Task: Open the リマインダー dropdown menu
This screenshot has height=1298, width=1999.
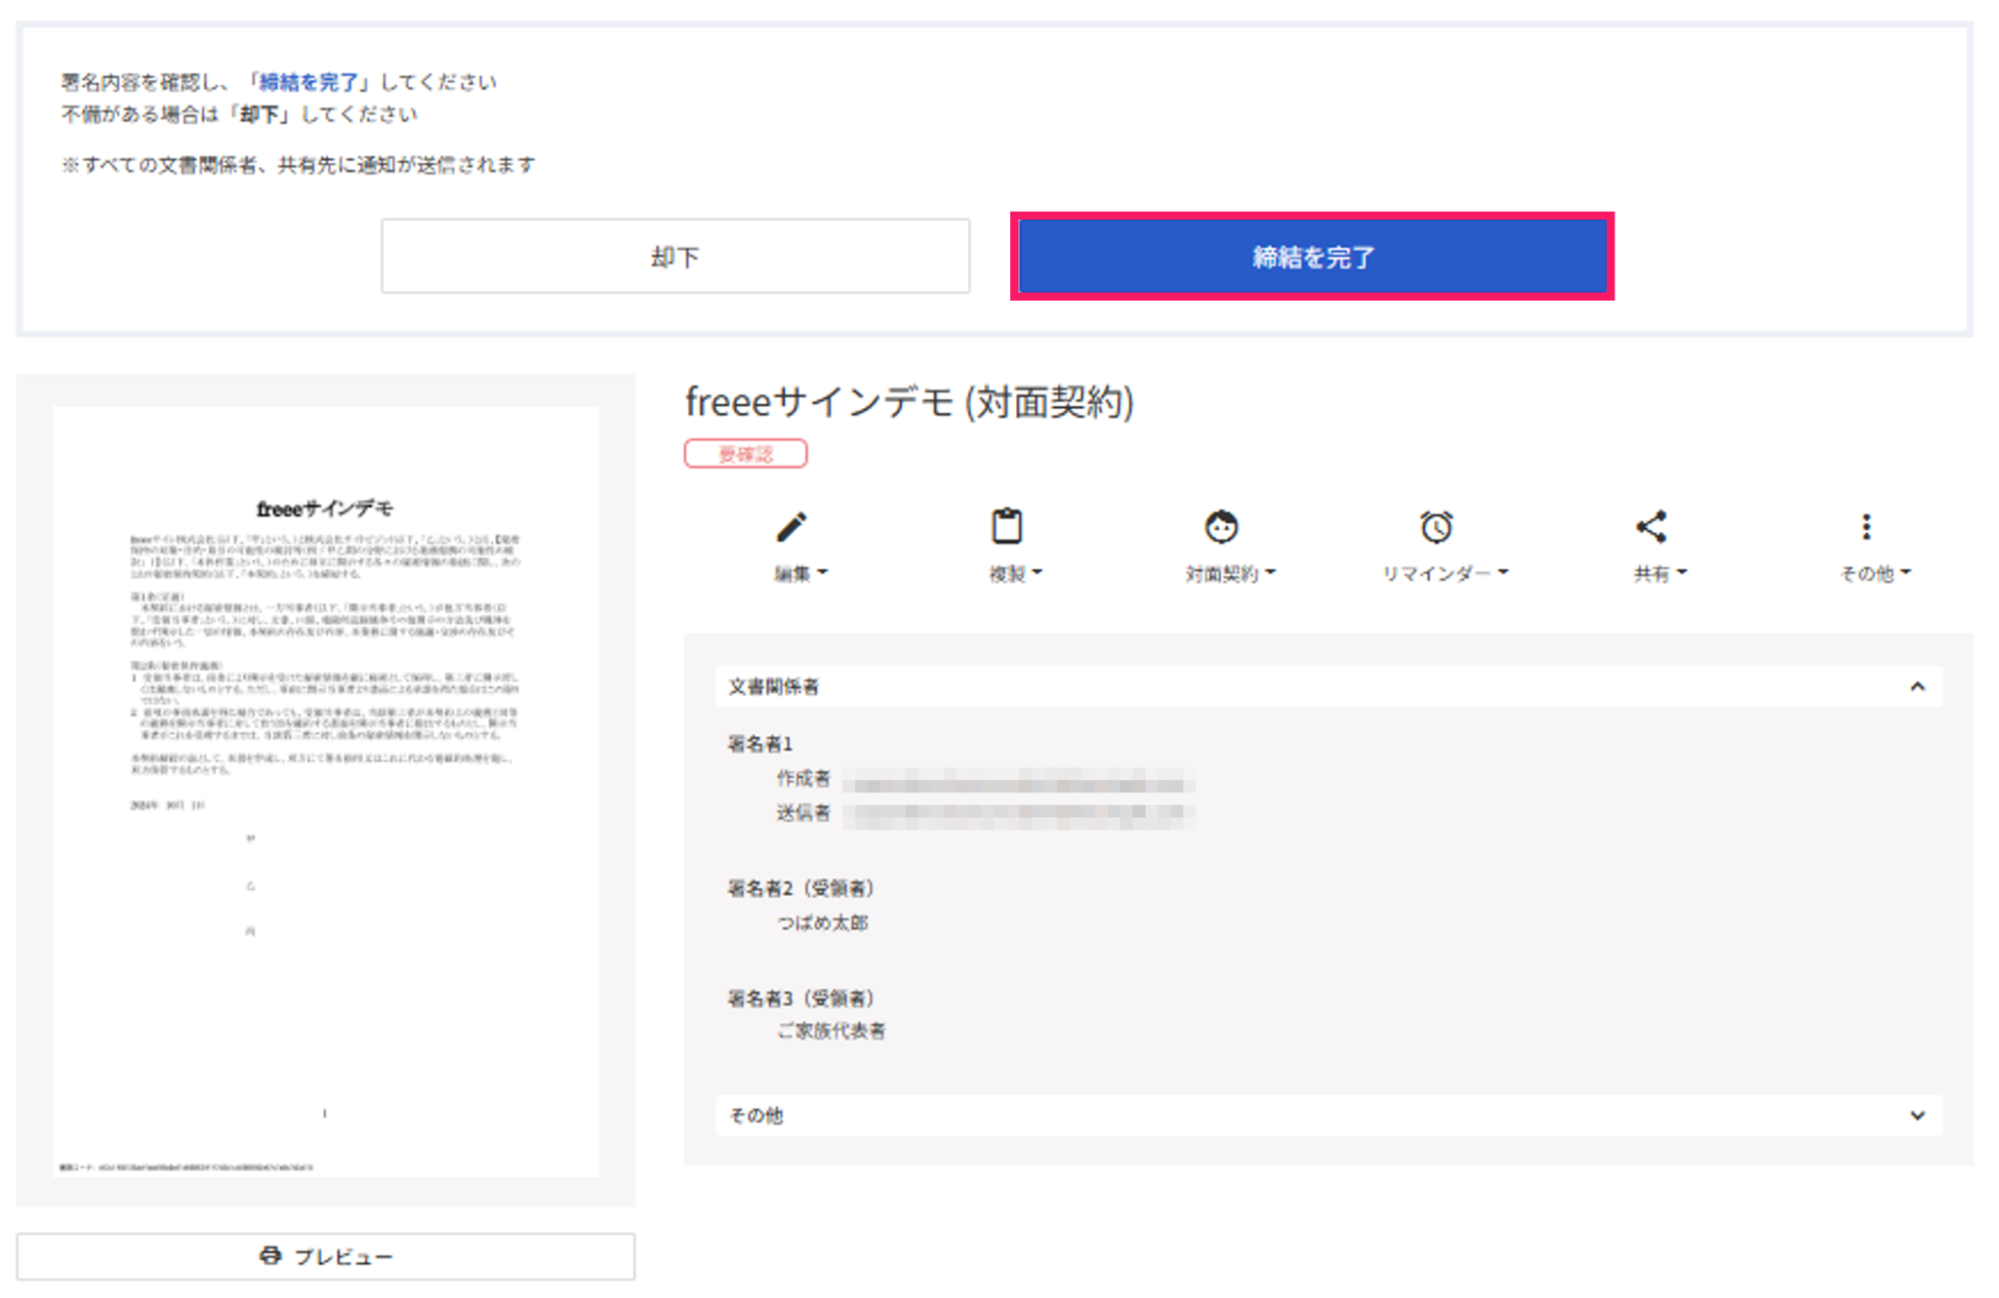Action: point(1445,574)
